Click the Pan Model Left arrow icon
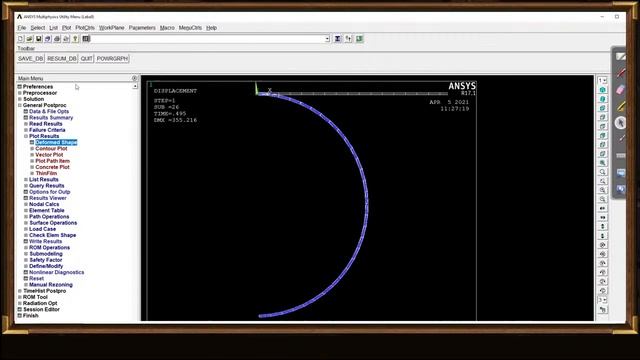 tap(602, 208)
